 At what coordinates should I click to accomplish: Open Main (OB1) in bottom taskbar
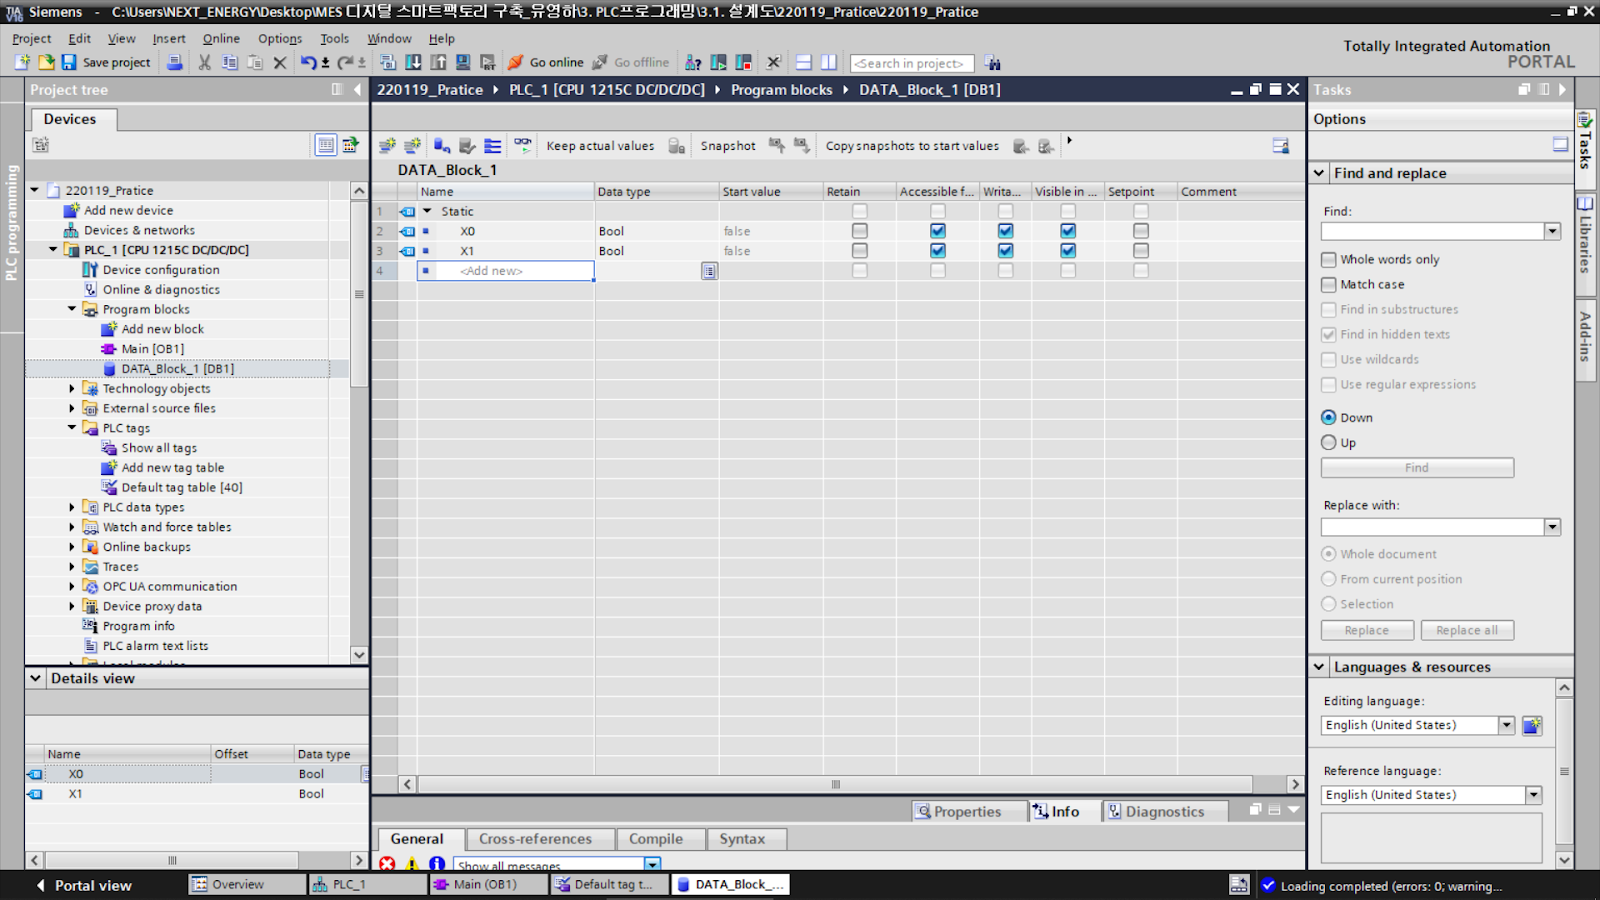488,884
